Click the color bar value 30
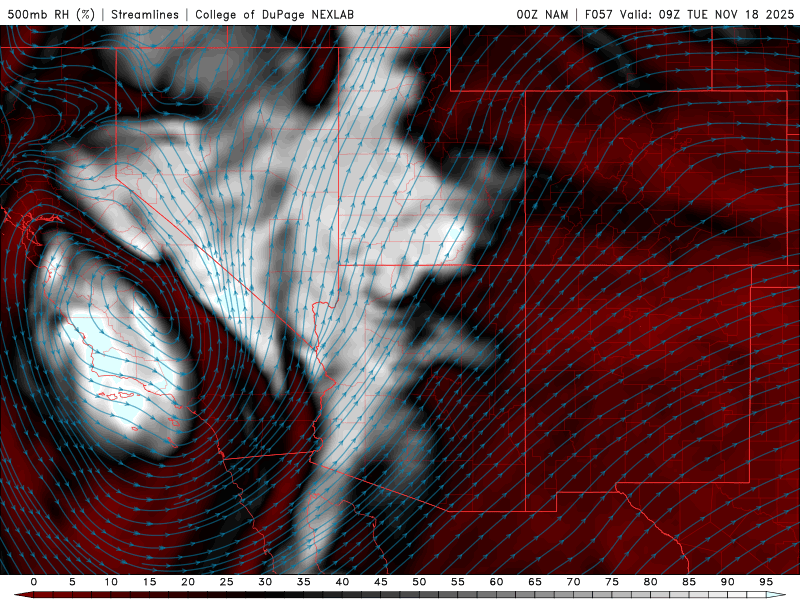Screen dimensions: 800x600 click(265, 582)
